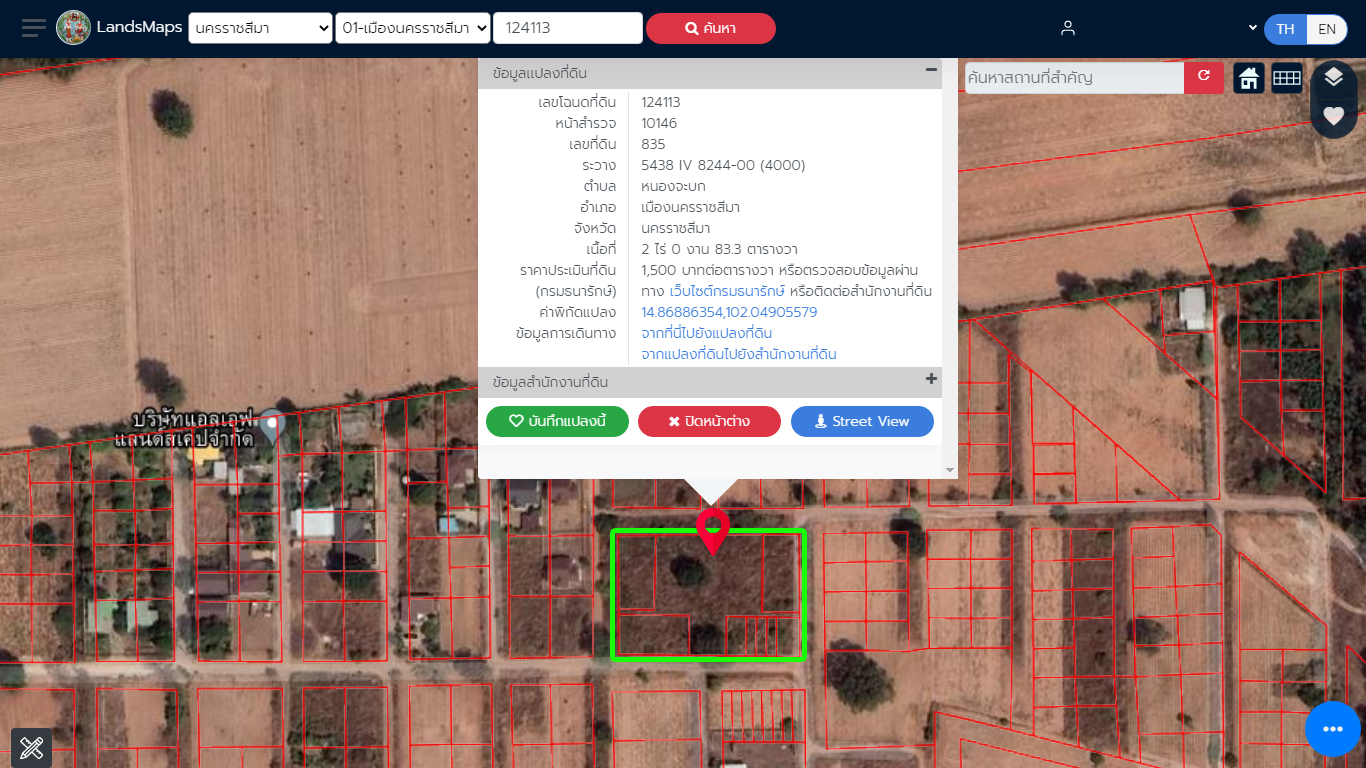Switch language to TH
Viewport: 1366px width, 768px height.
pos(1285,29)
